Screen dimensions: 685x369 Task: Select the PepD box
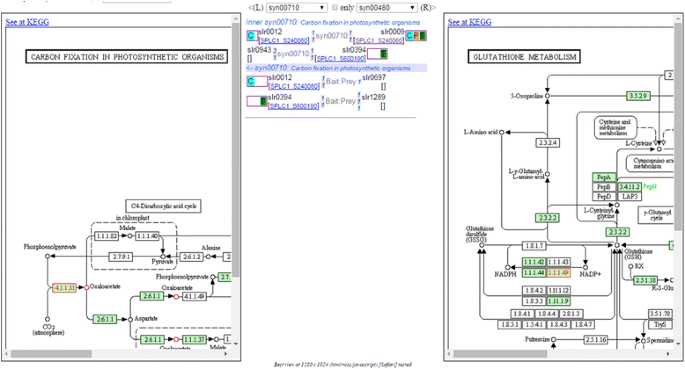[604, 197]
